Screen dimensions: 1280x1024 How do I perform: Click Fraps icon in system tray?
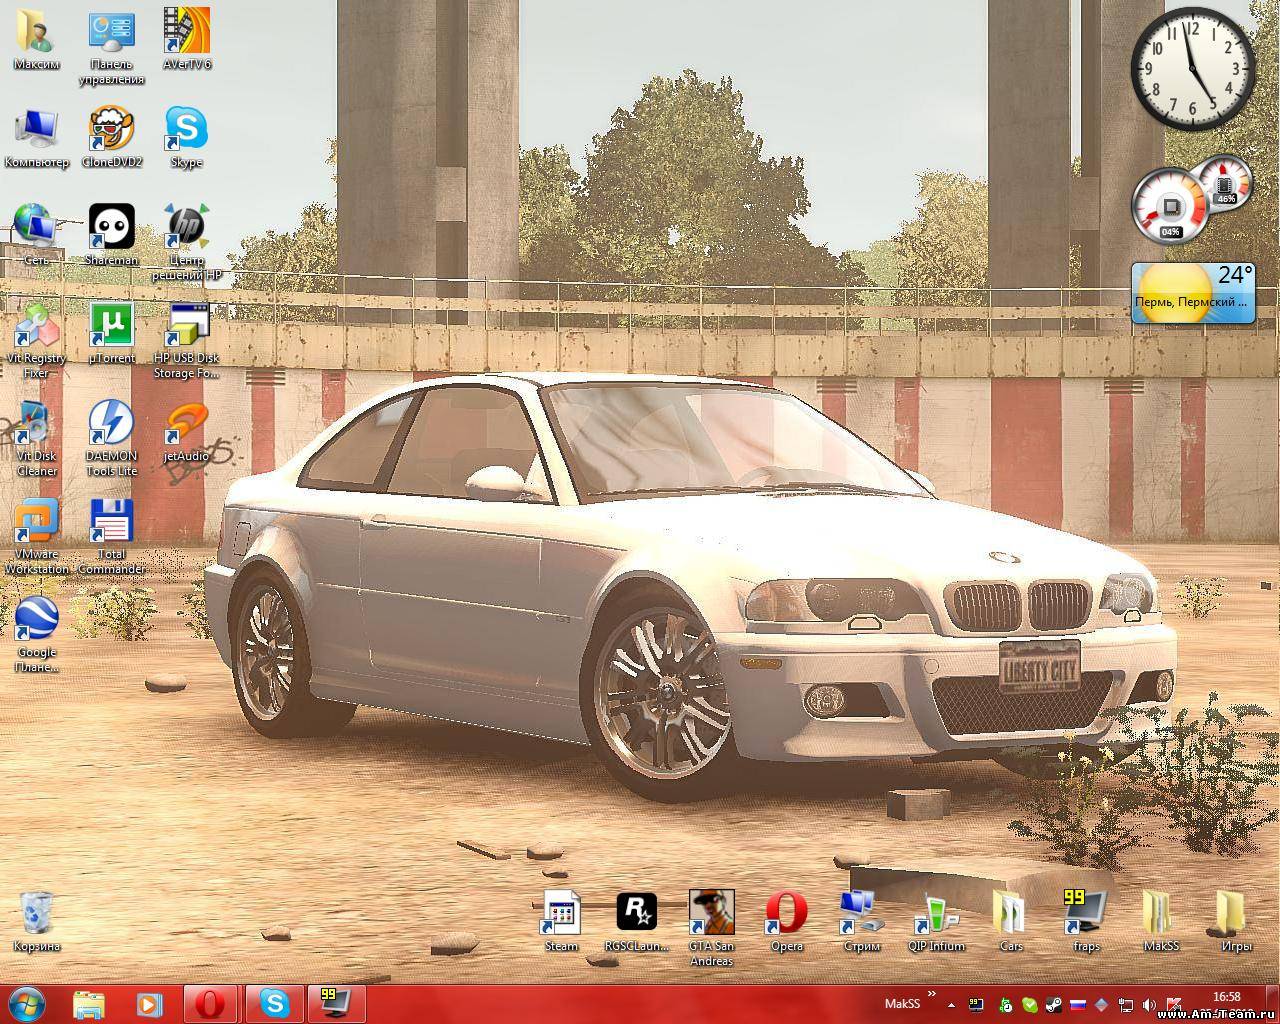pos(977,1004)
